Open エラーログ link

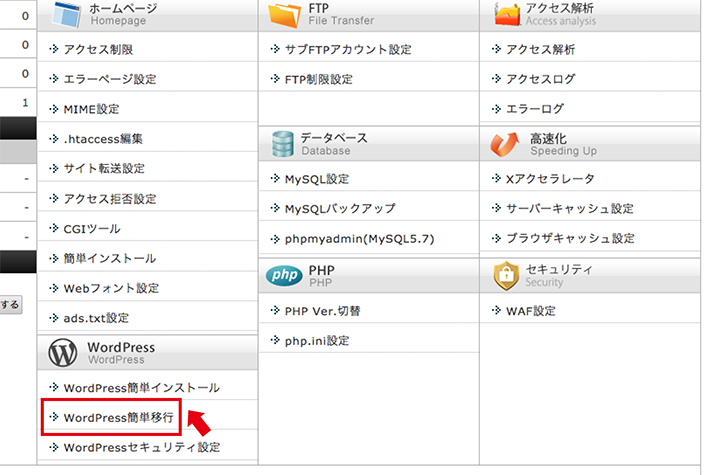tap(534, 109)
